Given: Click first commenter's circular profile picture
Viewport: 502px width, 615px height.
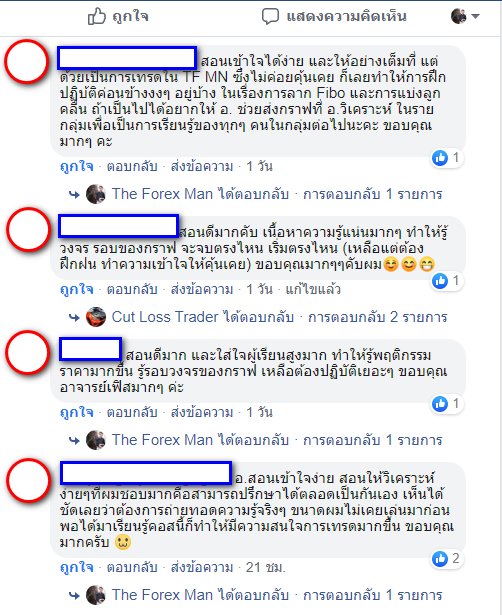Looking at the screenshot, I should 27,62.
